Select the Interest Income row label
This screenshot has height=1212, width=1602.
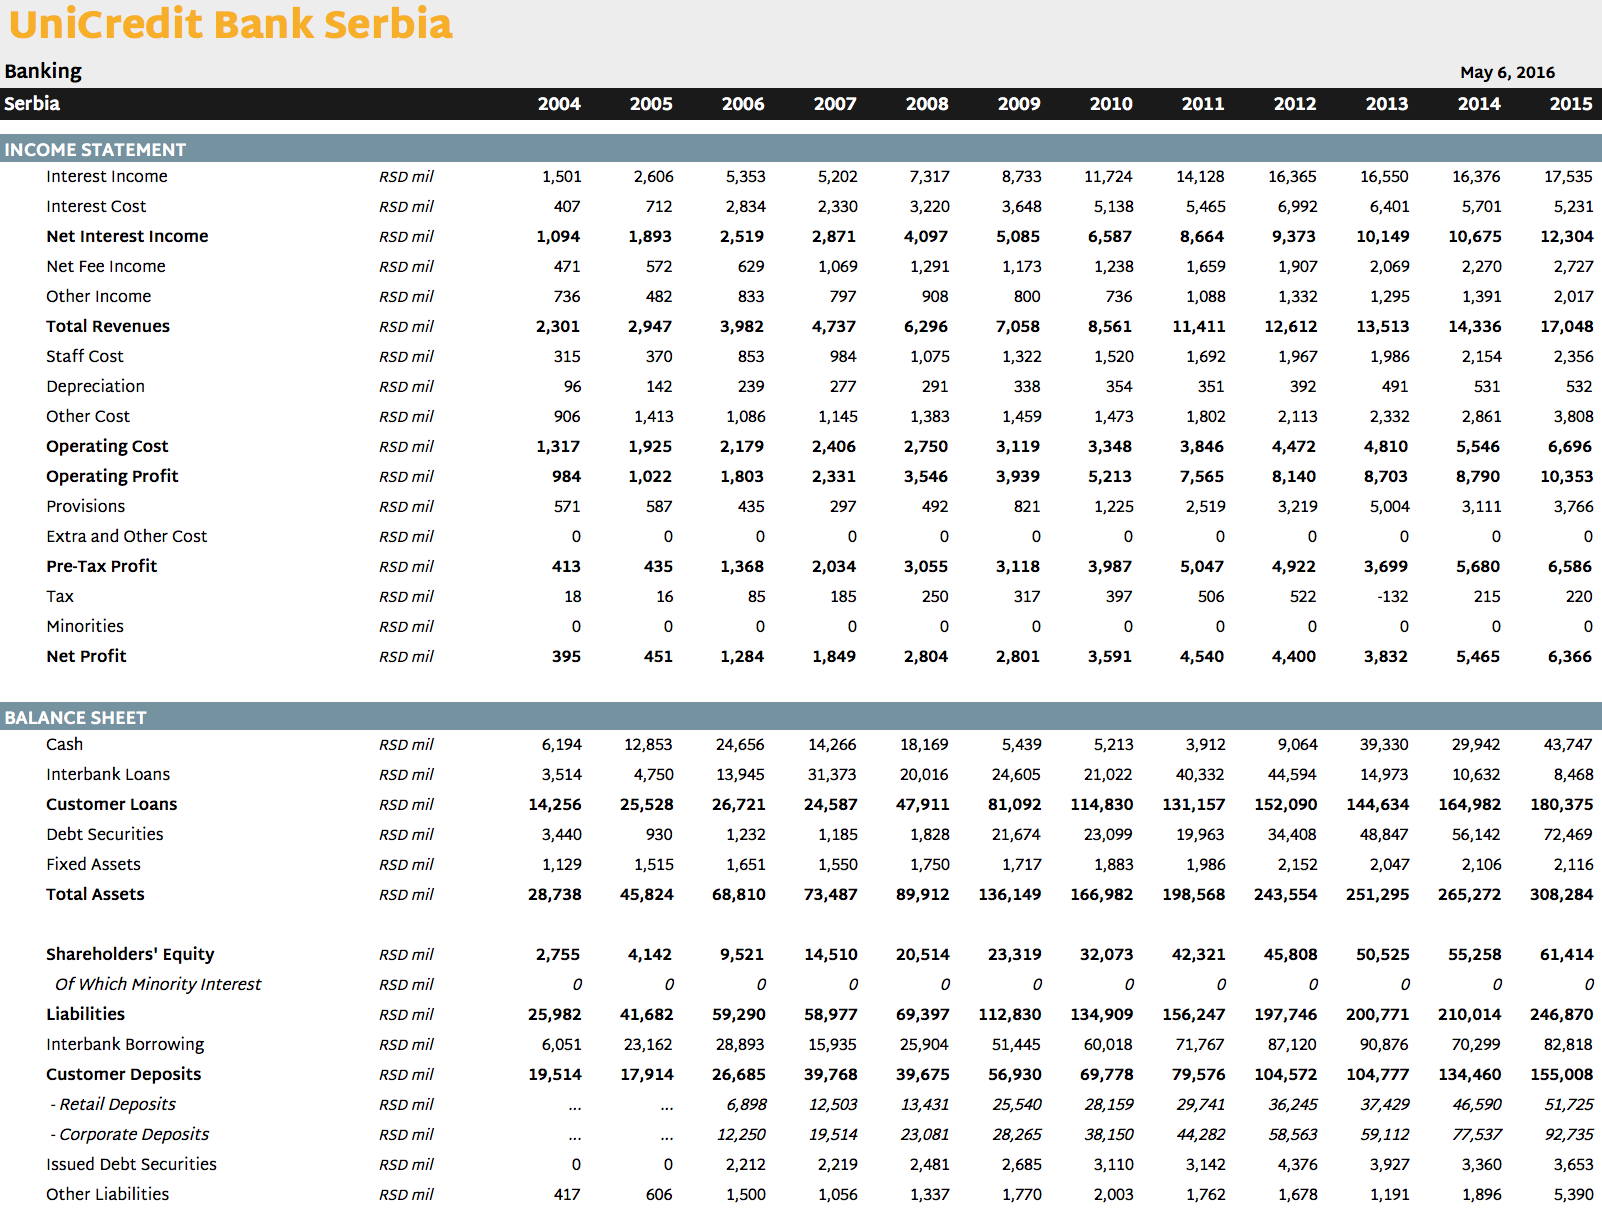[x=107, y=177]
